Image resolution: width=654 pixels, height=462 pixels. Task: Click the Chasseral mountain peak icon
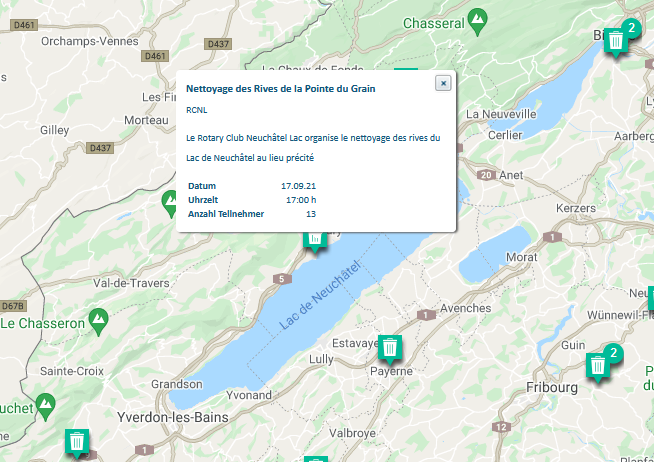(478, 22)
